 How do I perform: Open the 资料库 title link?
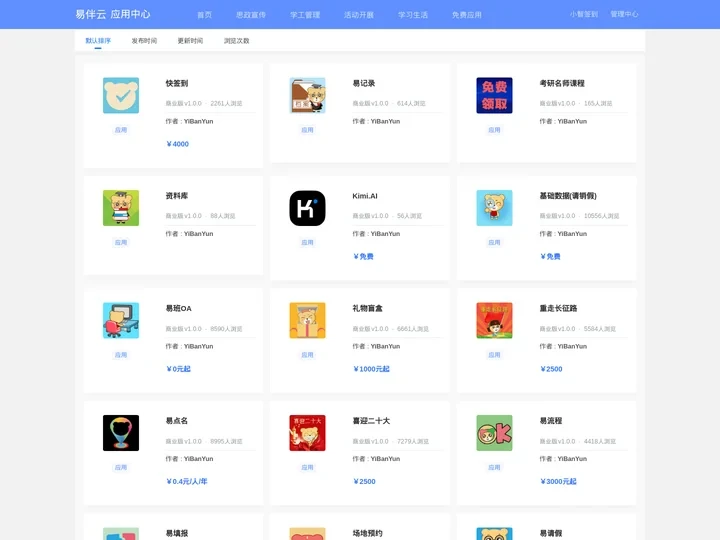[x=177, y=196]
